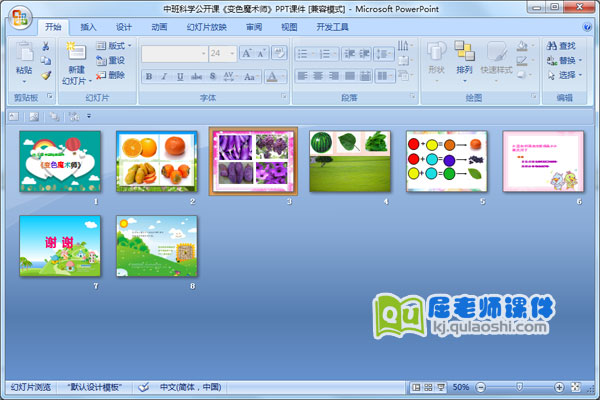Click the Find button
This screenshot has height=400, width=600.
pyautogui.click(x=561, y=46)
